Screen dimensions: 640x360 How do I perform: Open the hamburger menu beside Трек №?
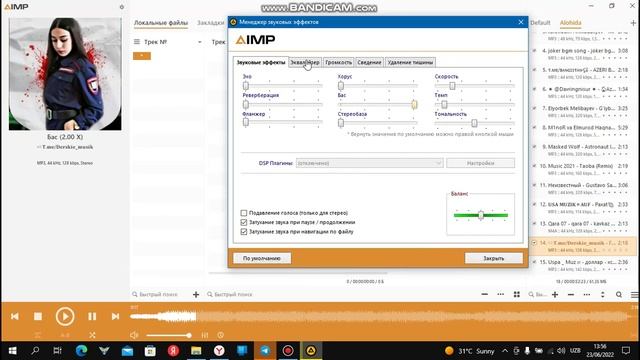coord(137,42)
